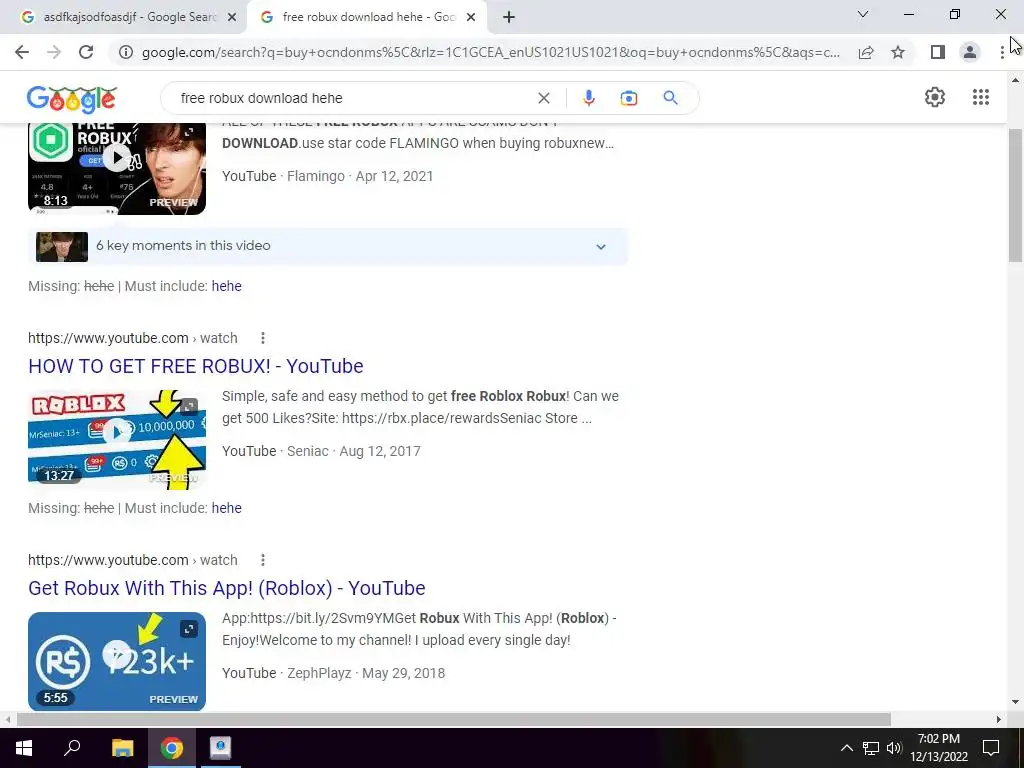Show hidden system tray icons
The width and height of the screenshot is (1024, 768).
(846, 748)
